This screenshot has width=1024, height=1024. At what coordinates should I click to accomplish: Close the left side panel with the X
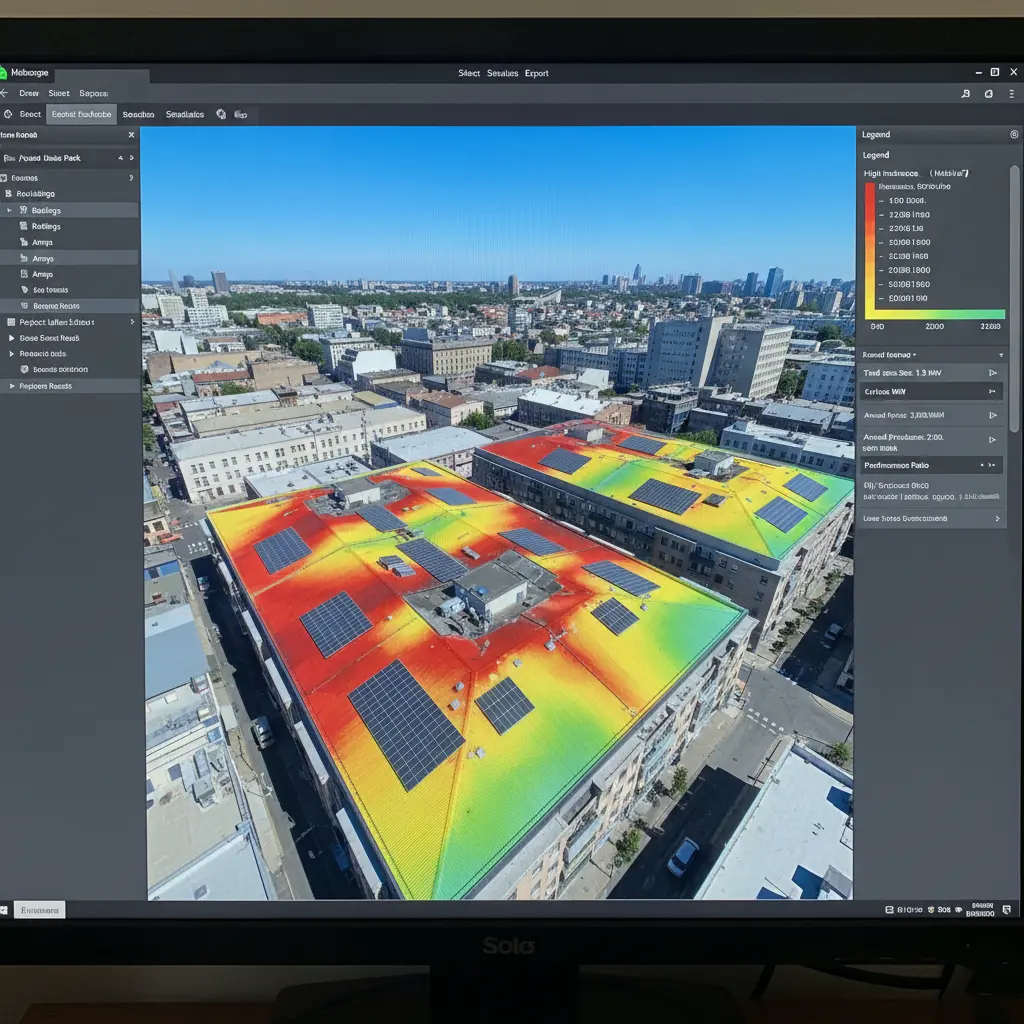click(x=130, y=135)
